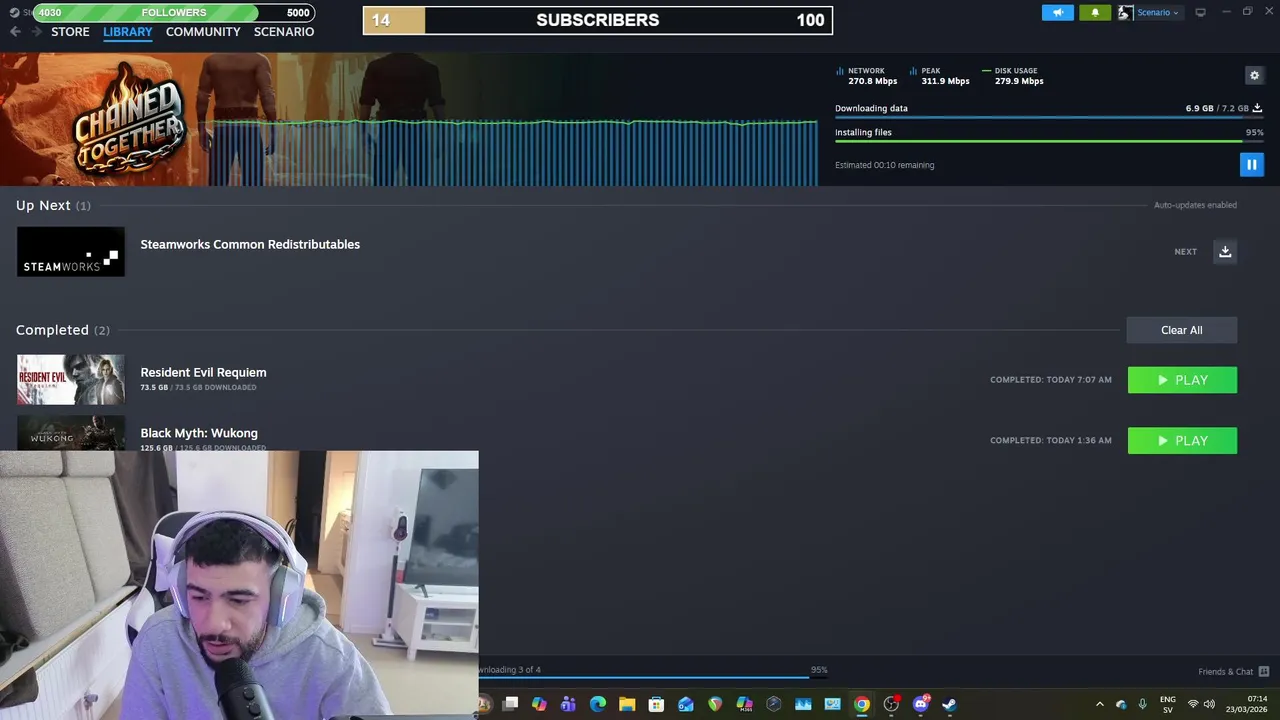The height and width of the screenshot is (720, 1280).
Task: Switch to Big Picture mode icon
Action: (x=1200, y=12)
